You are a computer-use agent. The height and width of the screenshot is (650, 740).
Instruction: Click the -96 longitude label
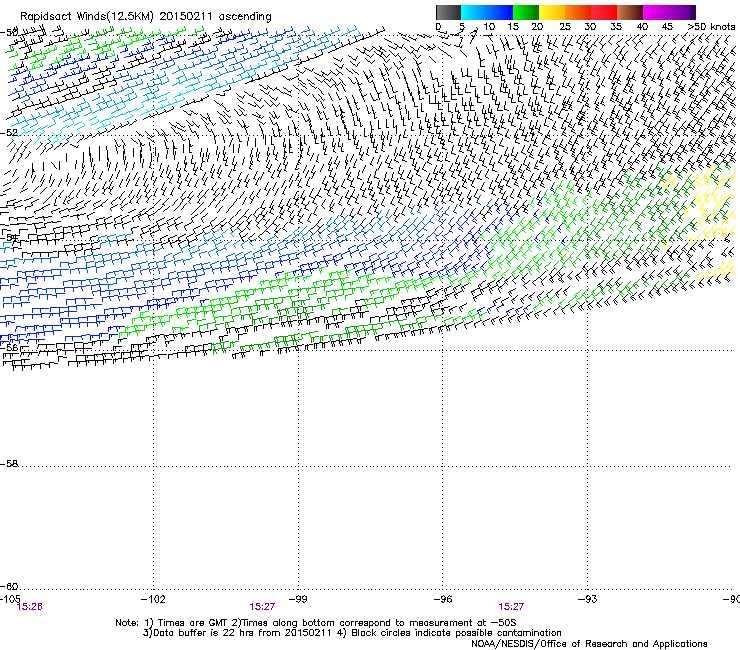pyautogui.click(x=443, y=599)
